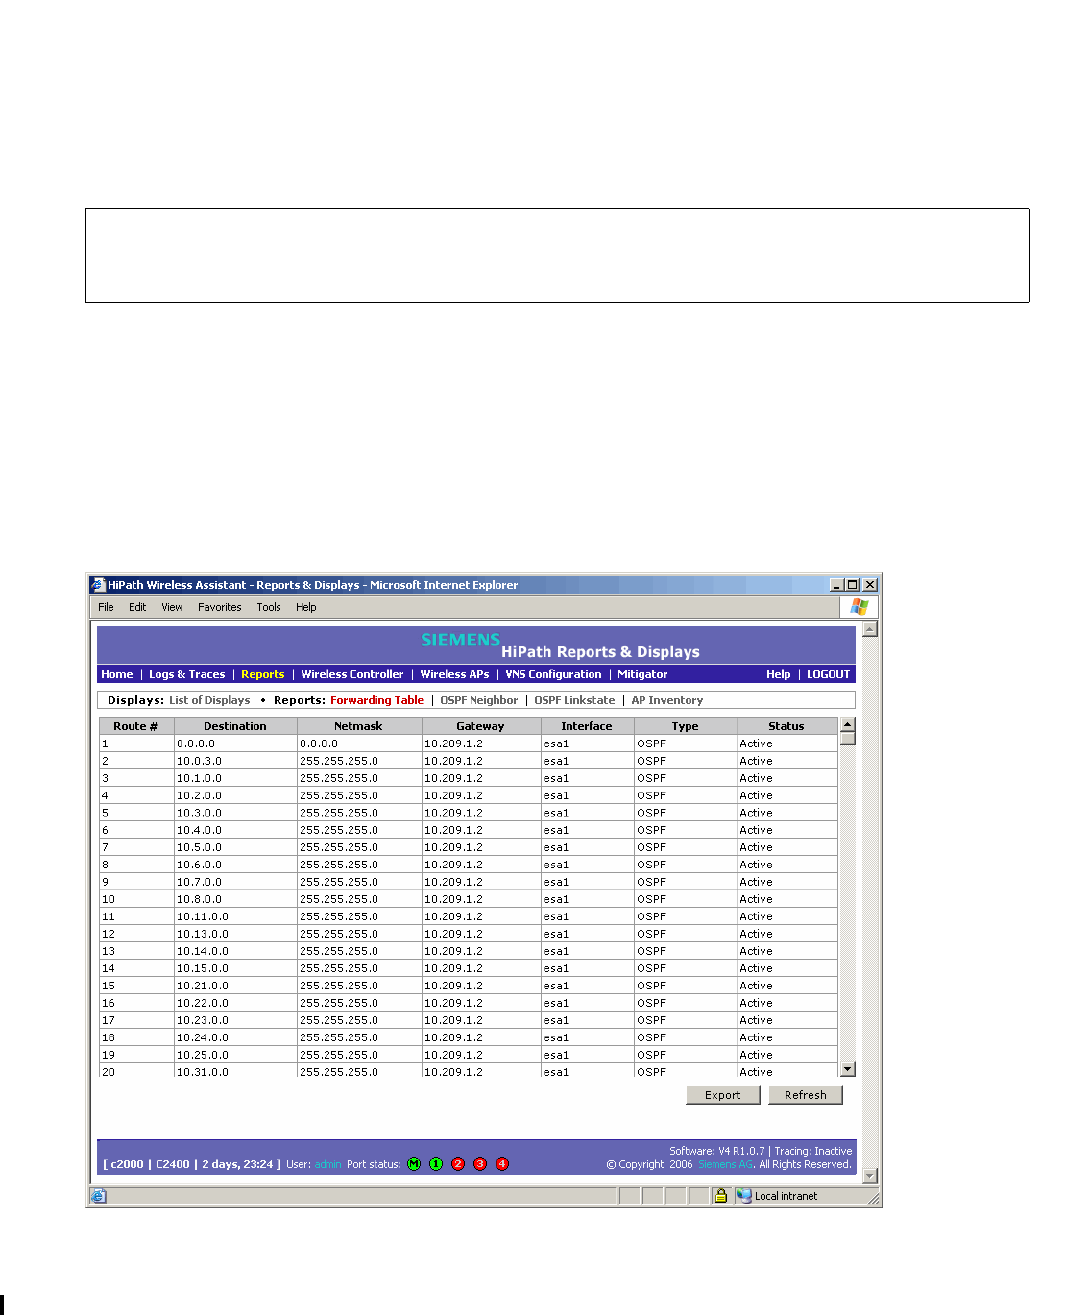
Task: Open the Favorites menu
Action: tap(220, 607)
